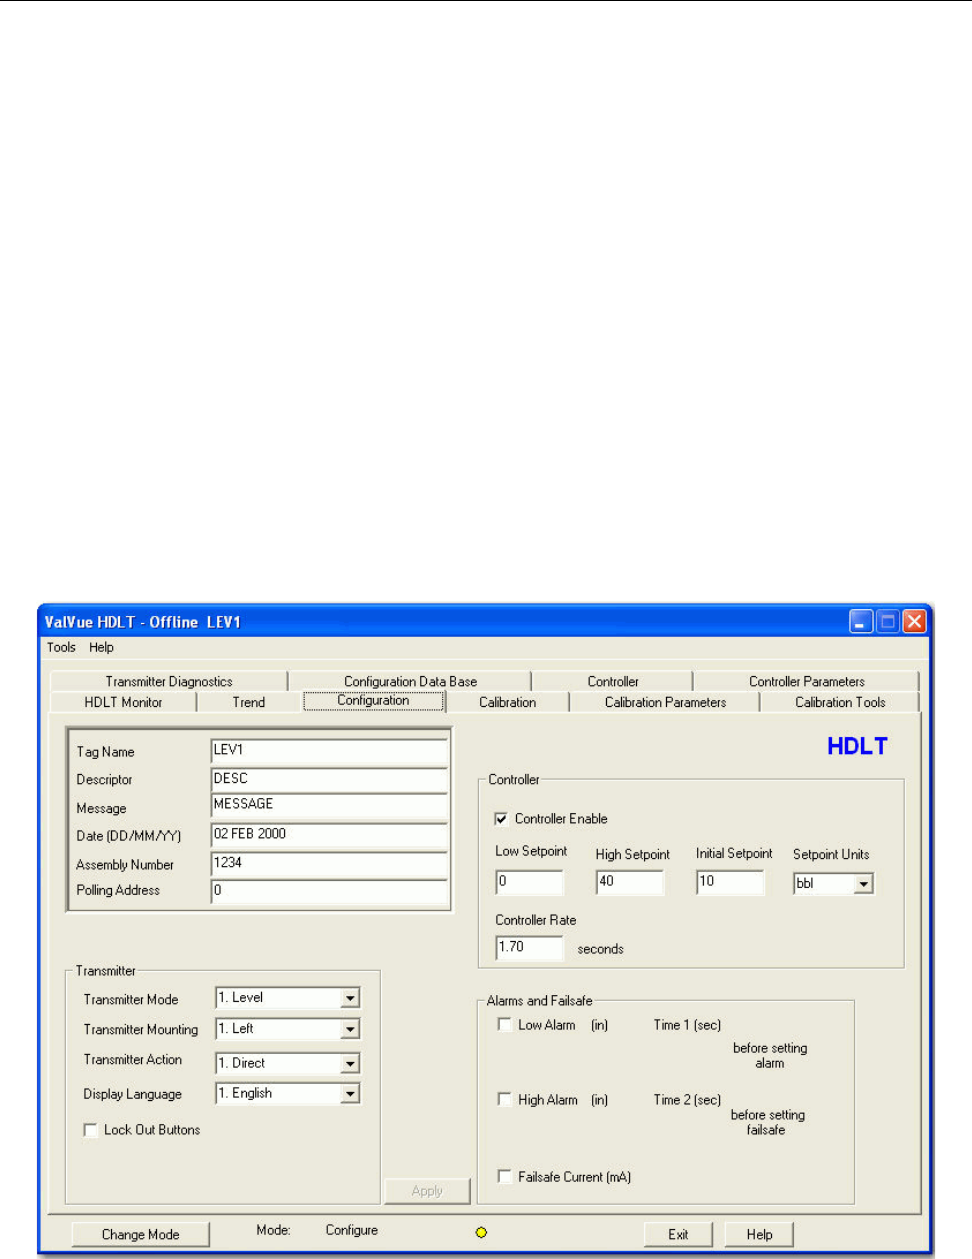Expand the Display Language dropdown
The height and width of the screenshot is (1259, 972).
[349, 1094]
